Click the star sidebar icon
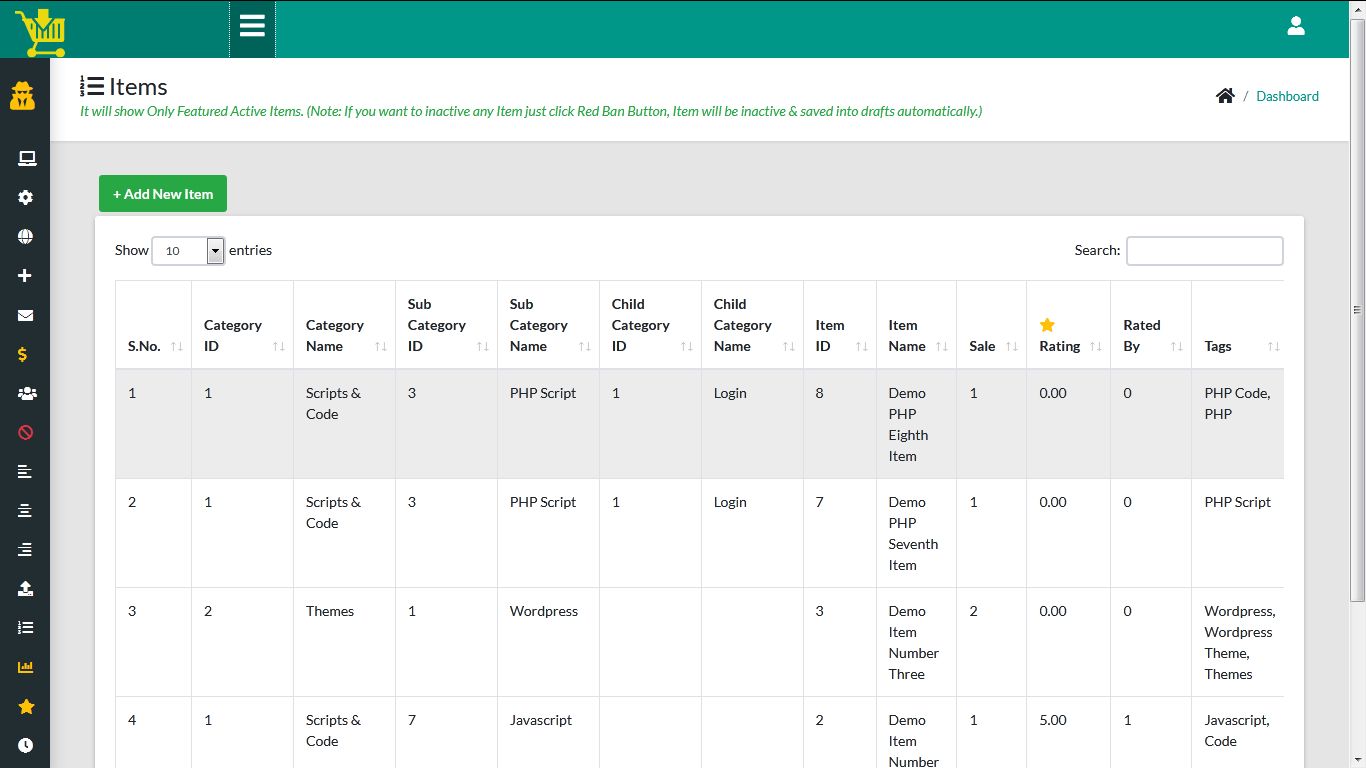 coord(26,707)
